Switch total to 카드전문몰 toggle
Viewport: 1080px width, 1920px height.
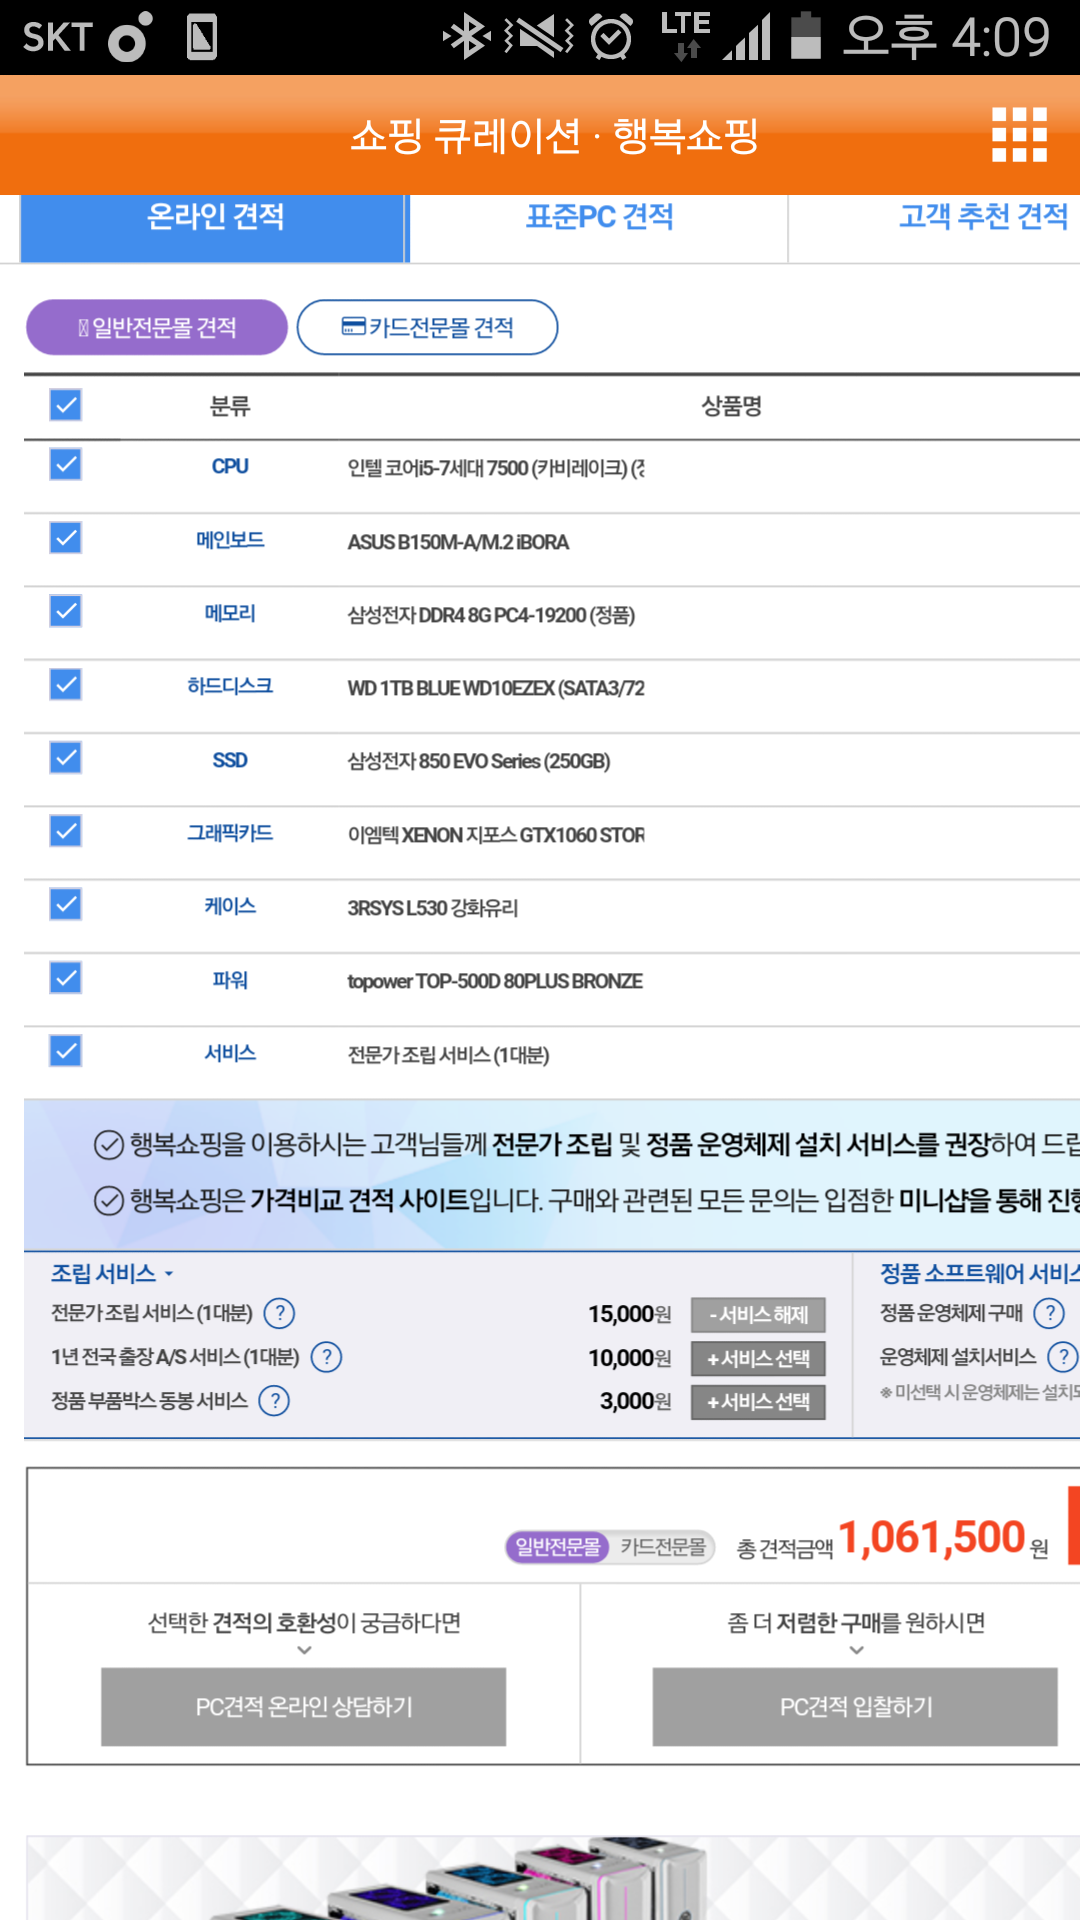pyautogui.click(x=662, y=1547)
